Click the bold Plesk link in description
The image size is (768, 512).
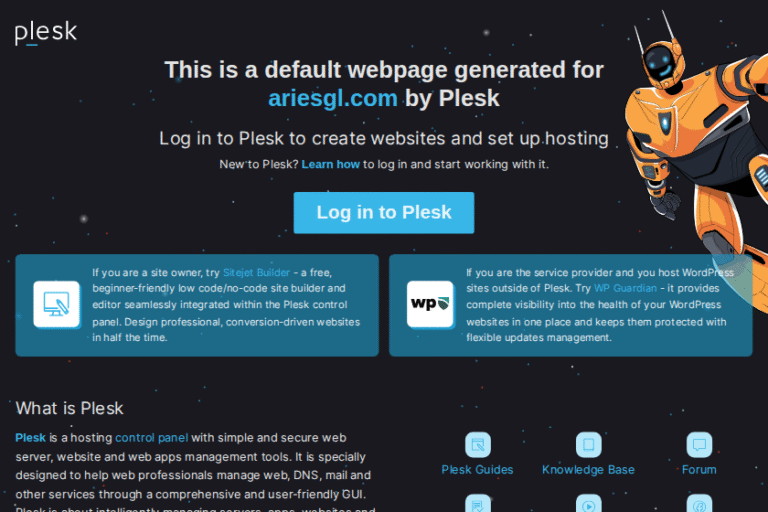coord(30,438)
